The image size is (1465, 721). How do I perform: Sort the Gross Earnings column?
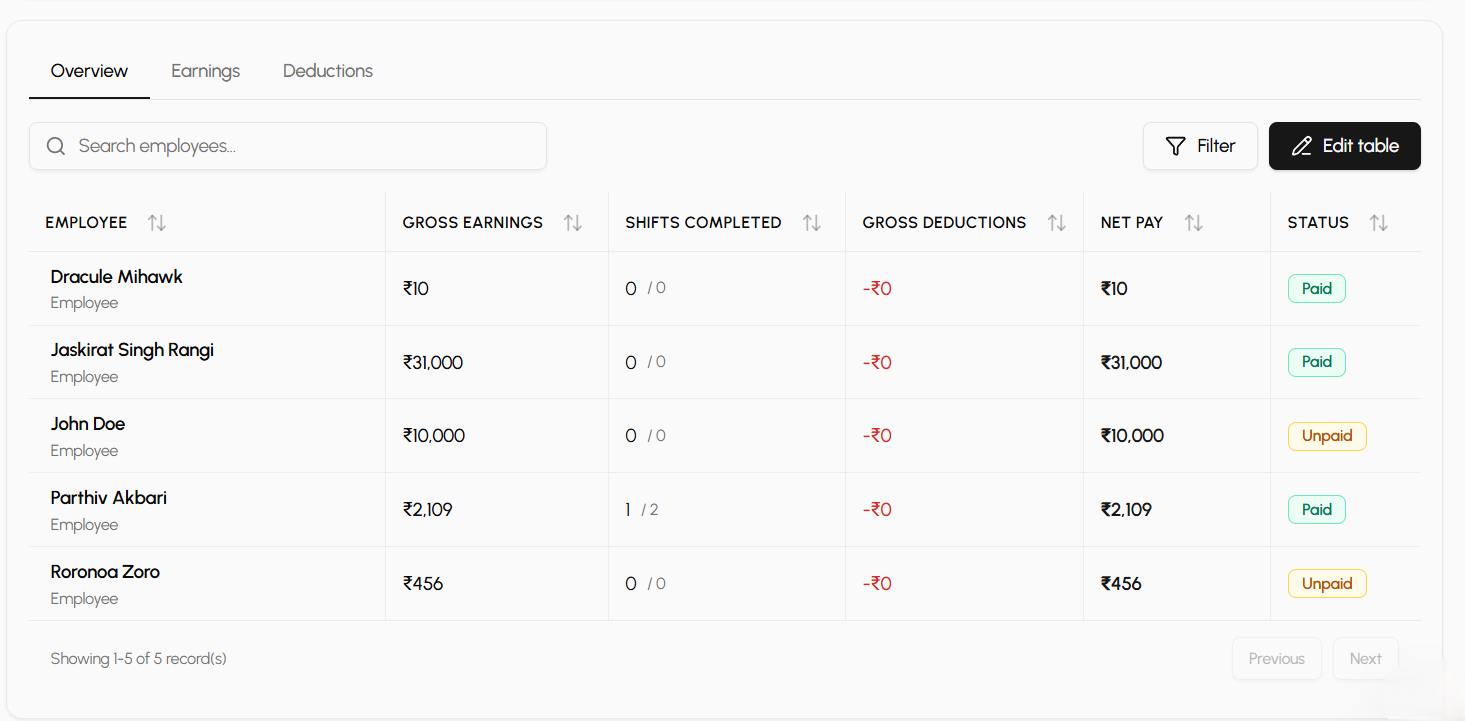pyautogui.click(x=573, y=222)
